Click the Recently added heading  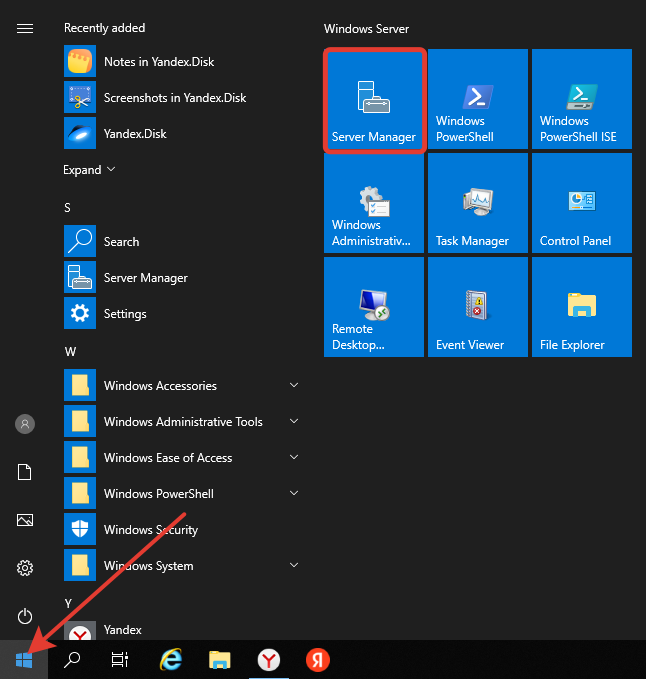104,28
